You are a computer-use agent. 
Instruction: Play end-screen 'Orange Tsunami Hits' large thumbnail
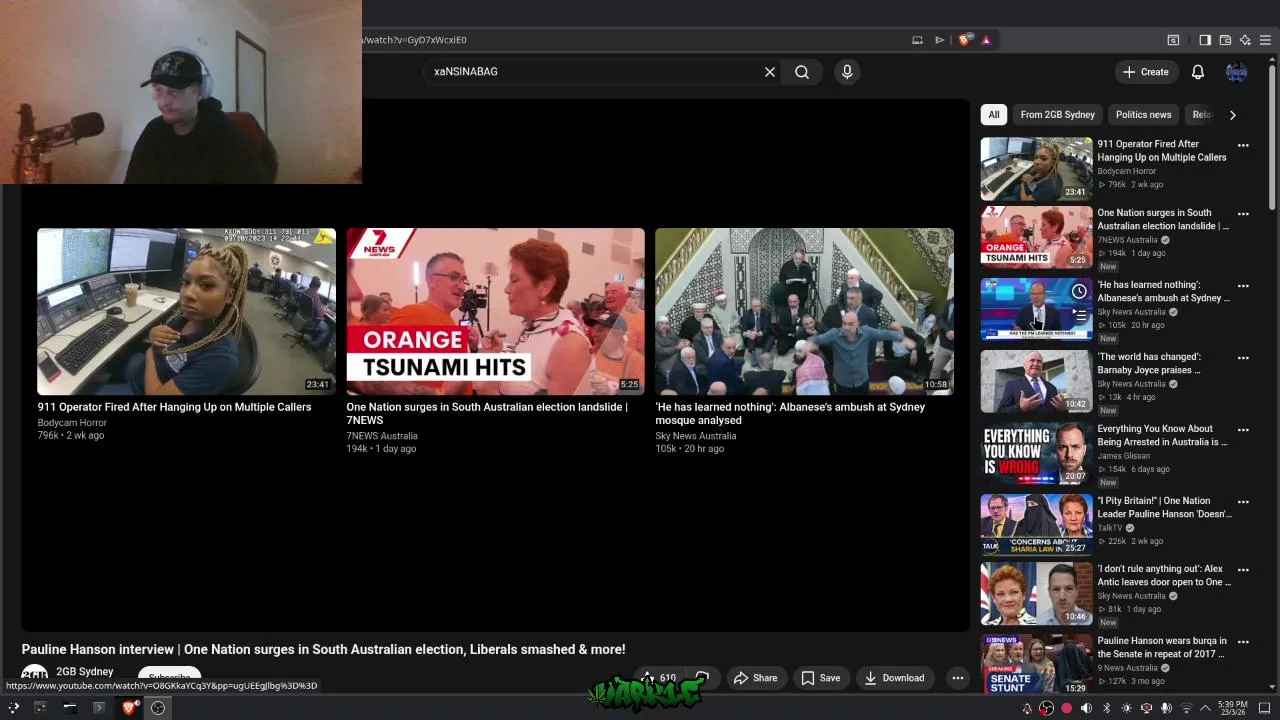pos(495,311)
